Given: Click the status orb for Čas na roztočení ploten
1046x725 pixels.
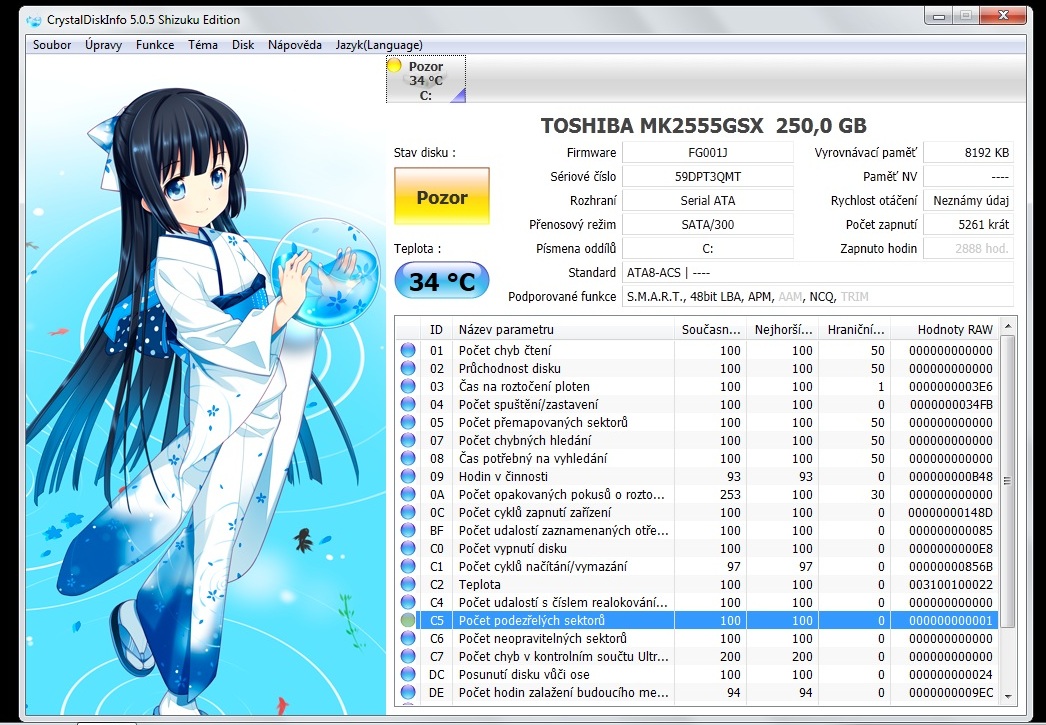Looking at the screenshot, I should pyautogui.click(x=408, y=386).
